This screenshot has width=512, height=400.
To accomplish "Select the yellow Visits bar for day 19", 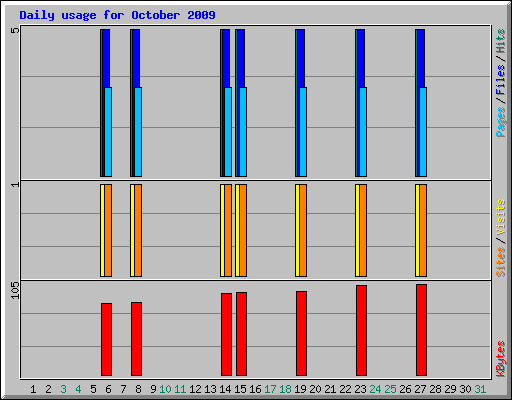I will [x=297, y=230].
